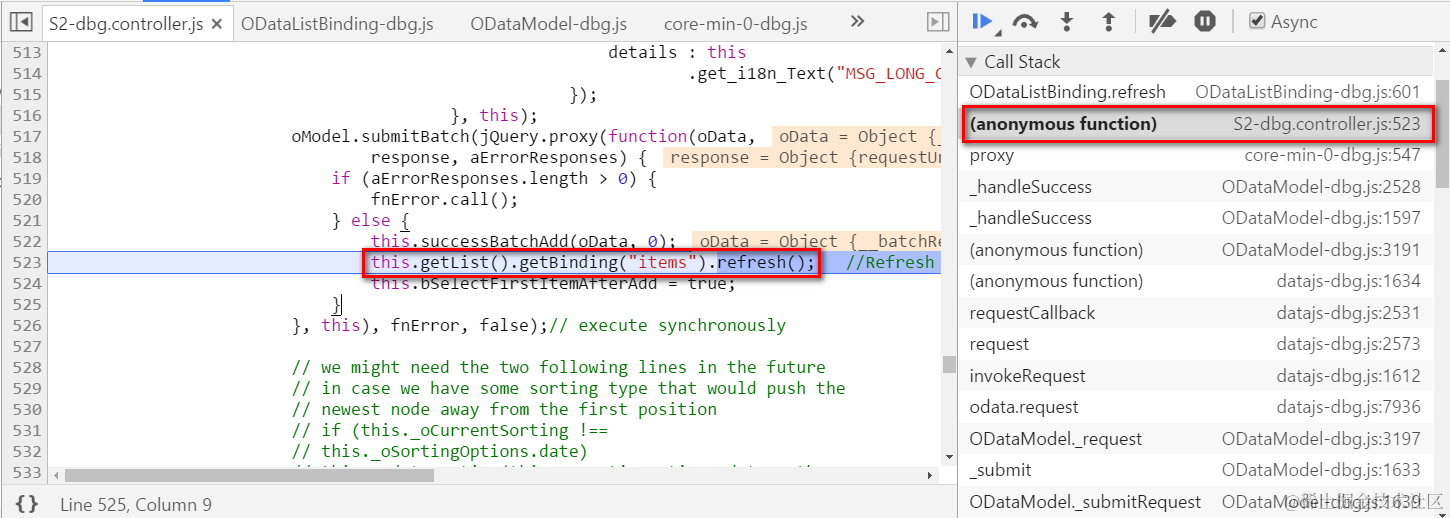
Task: Select requestCallback stack frame
Action: pos(1196,313)
